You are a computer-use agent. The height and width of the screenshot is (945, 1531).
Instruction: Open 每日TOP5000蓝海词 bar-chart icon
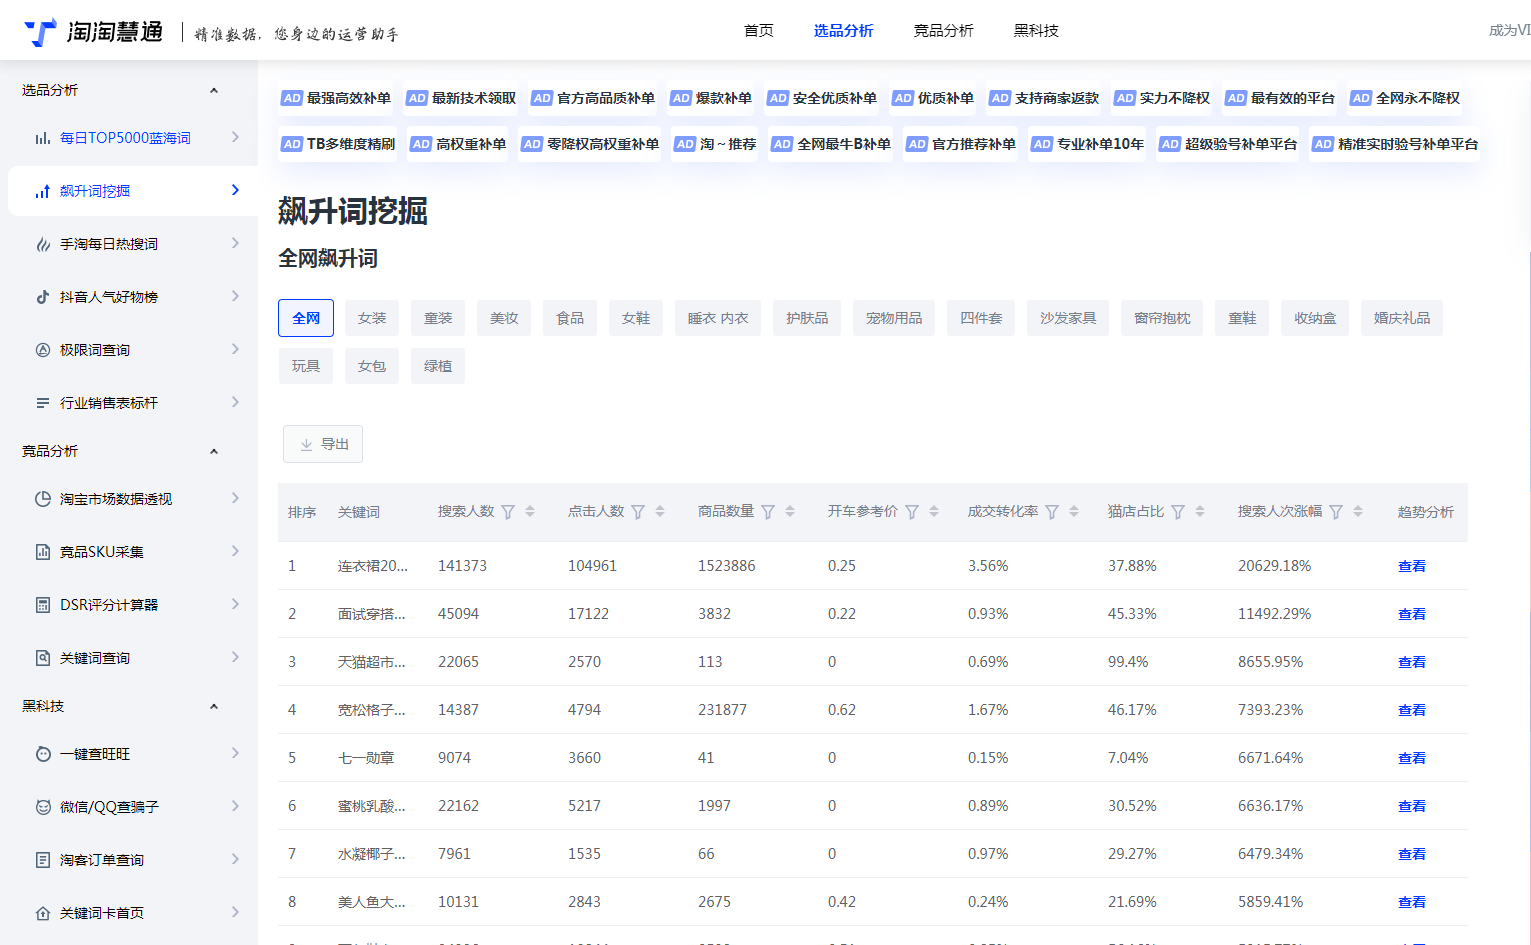[x=43, y=138]
